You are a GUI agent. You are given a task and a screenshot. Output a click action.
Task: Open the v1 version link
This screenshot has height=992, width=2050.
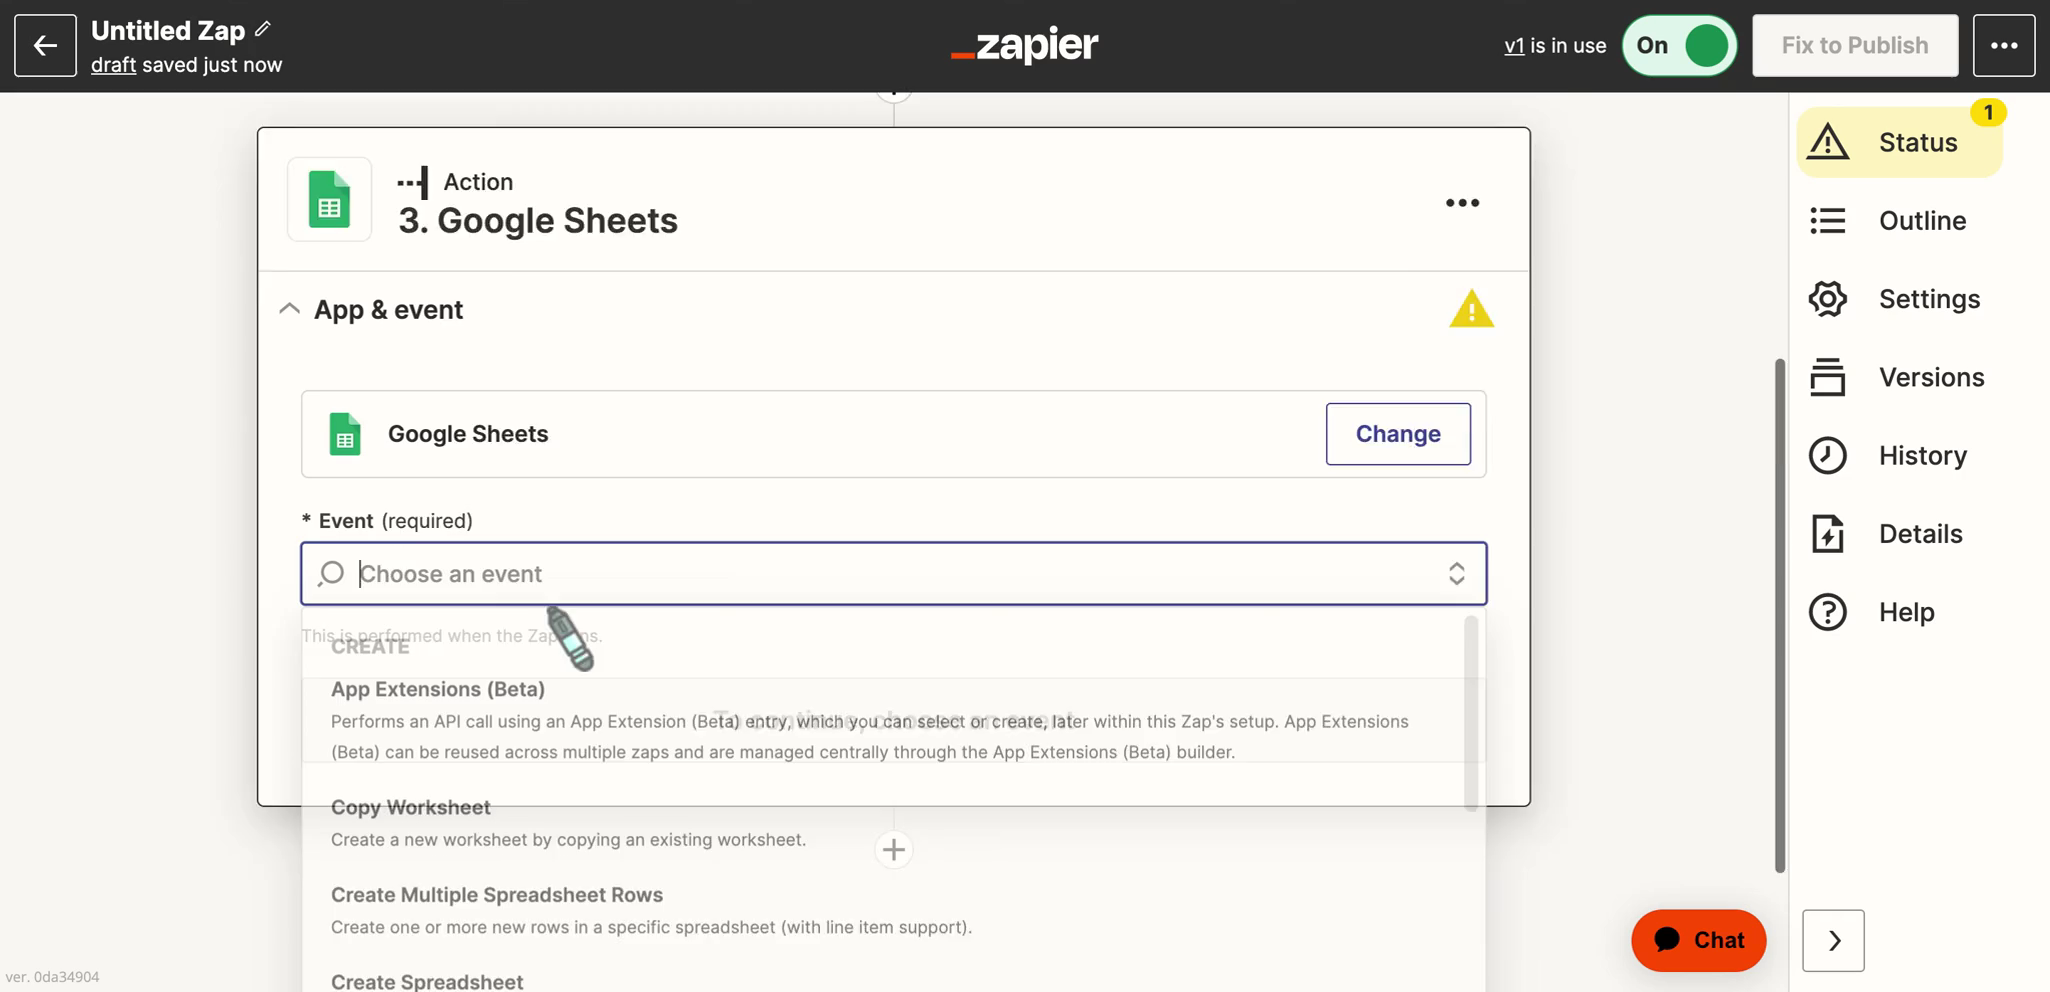point(1514,45)
